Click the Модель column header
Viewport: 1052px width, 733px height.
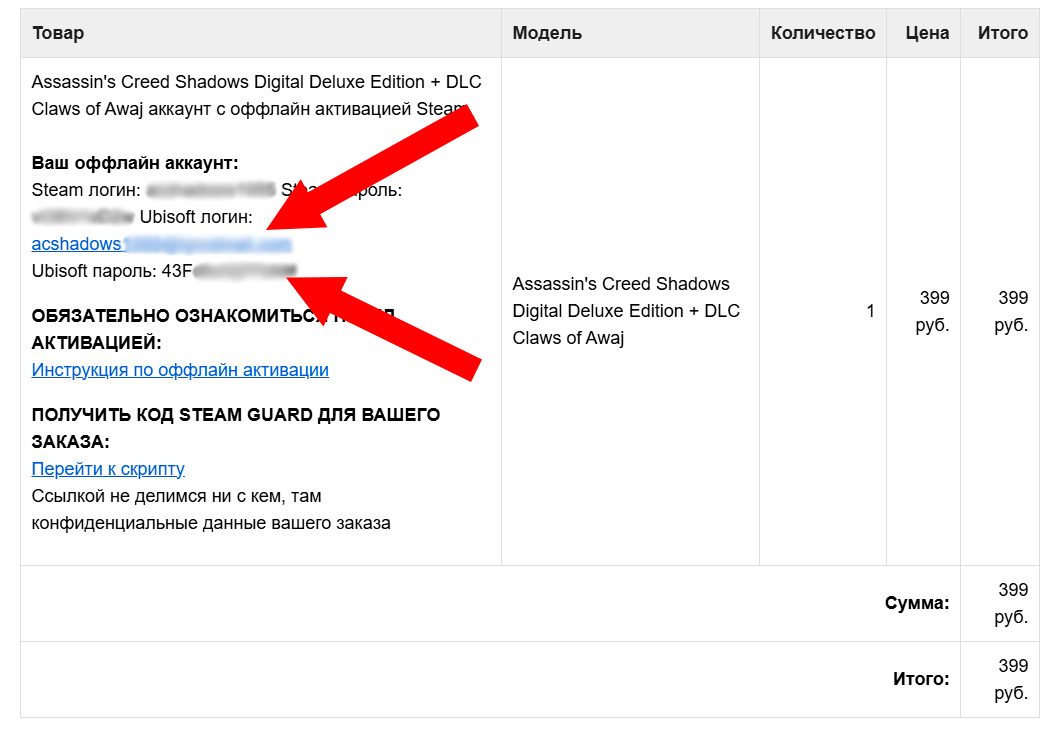[547, 33]
